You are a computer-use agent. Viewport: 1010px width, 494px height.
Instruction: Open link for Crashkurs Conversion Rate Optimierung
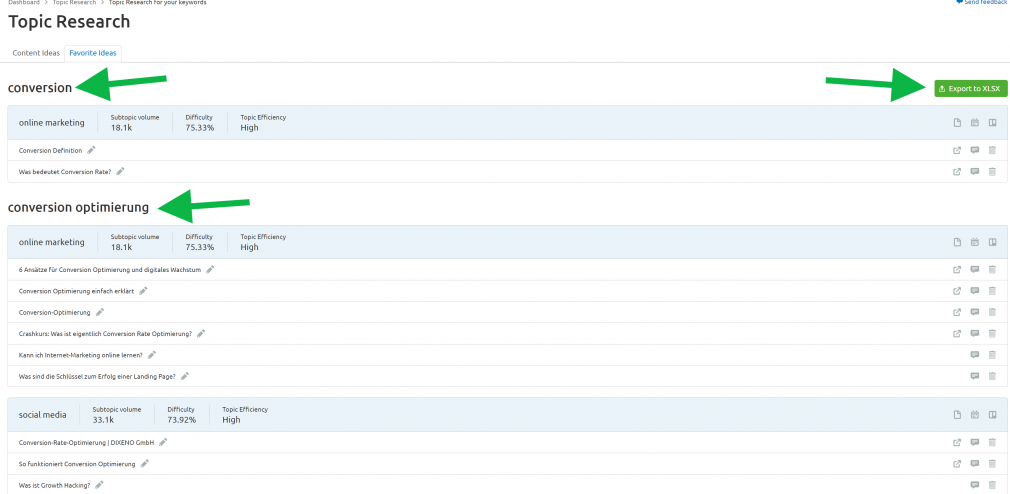tap(957, 333)
